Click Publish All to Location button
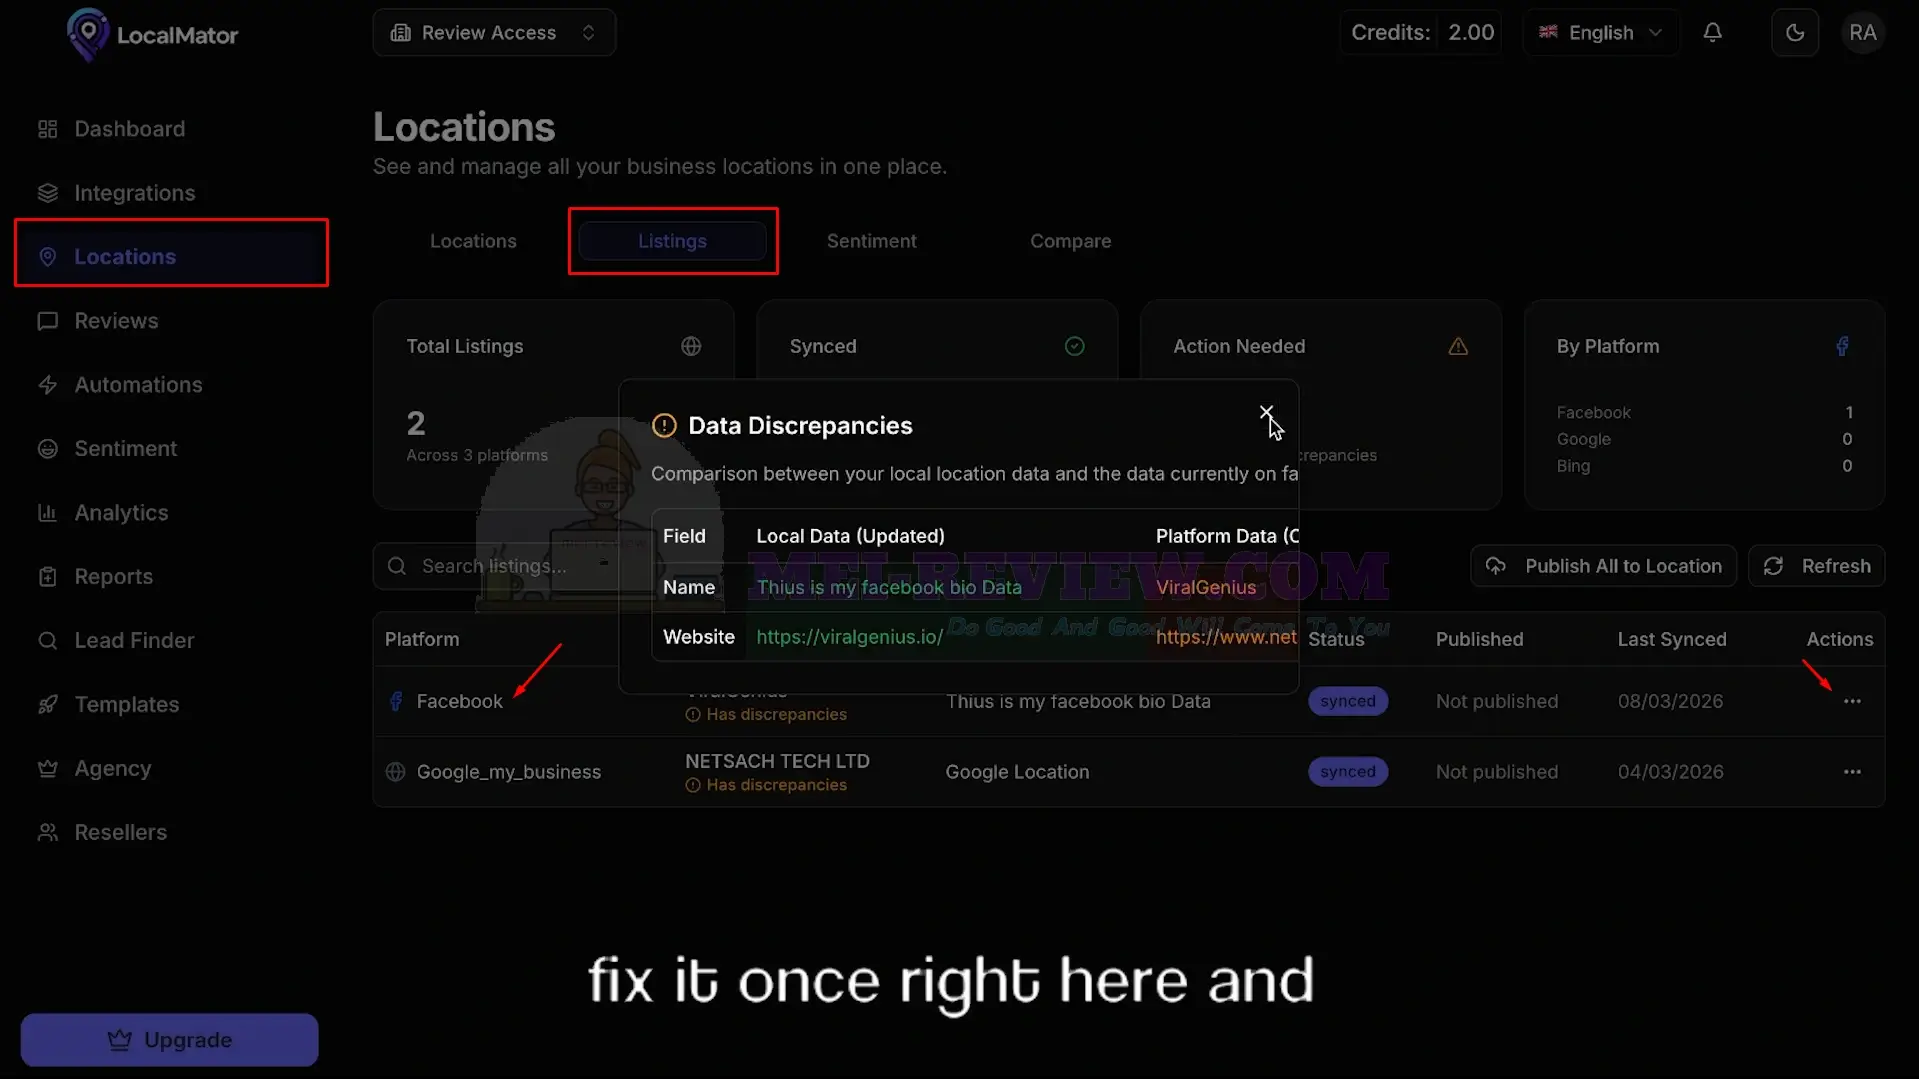The height and width of the screenshot is (1079, 1919). [1603, 566]
